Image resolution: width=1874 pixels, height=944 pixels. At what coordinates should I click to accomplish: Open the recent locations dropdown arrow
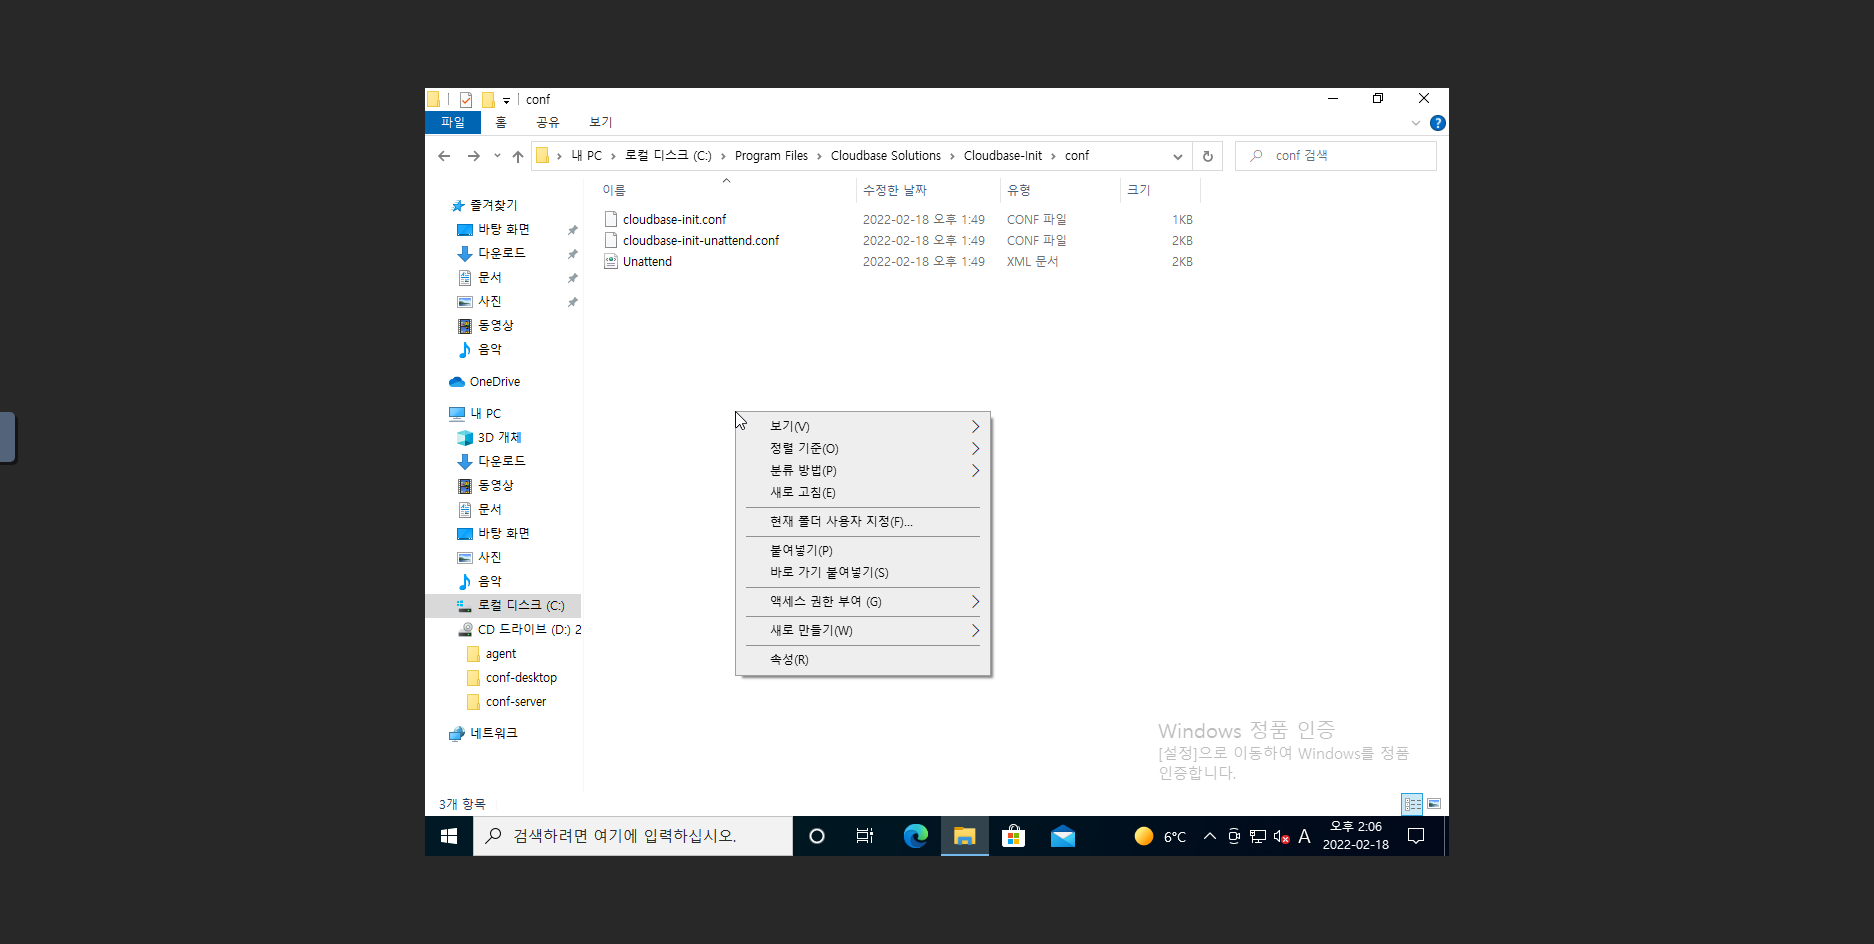(x=497, y=156)
